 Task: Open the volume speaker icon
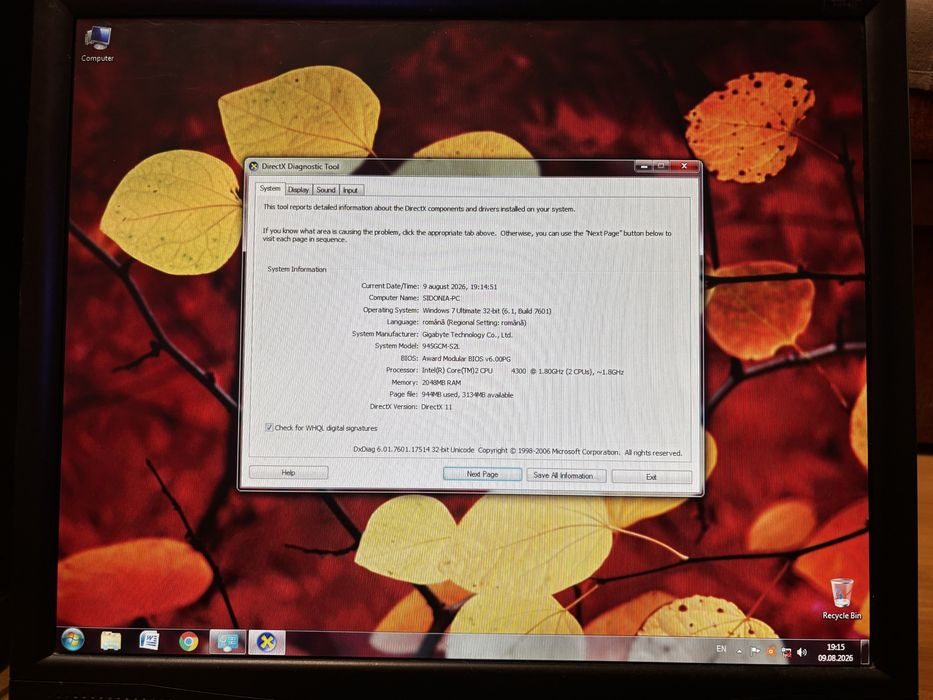pos(802,652)
